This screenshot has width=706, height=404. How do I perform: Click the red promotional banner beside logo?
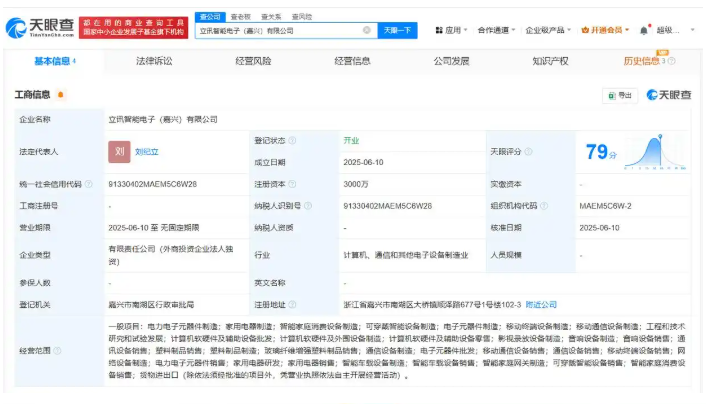tap(133, 28)
